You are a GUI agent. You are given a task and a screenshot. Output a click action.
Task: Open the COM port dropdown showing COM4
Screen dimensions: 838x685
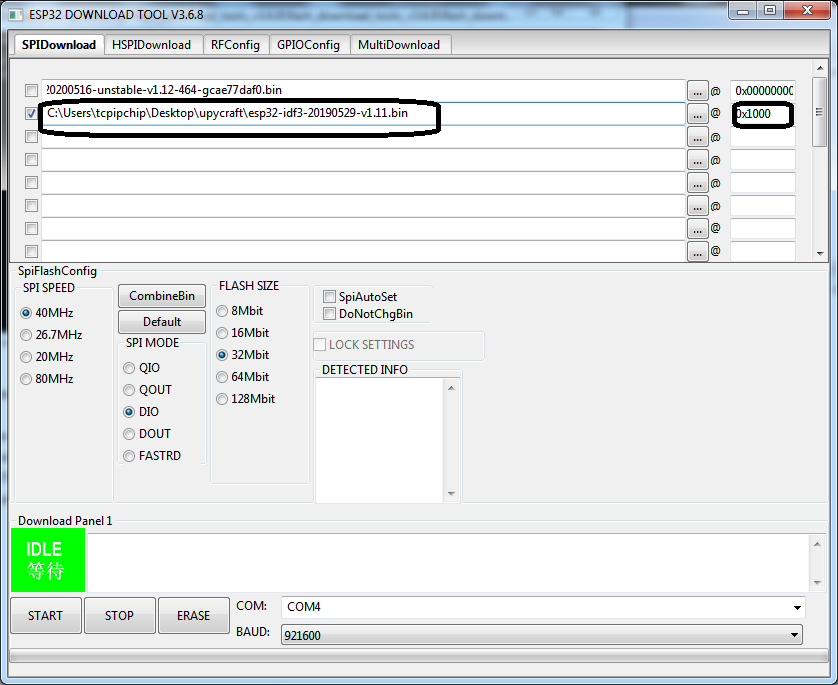point(543,607)
